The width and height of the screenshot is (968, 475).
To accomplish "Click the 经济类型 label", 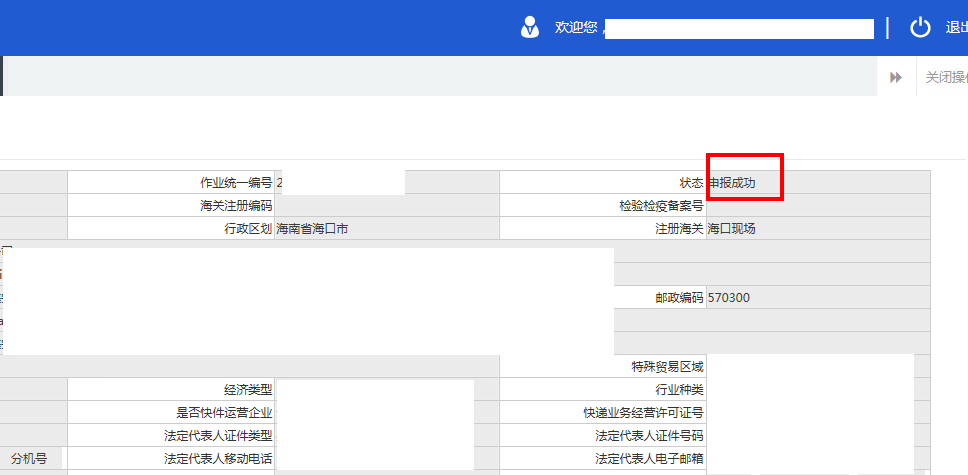I will [x=248, y=390].
